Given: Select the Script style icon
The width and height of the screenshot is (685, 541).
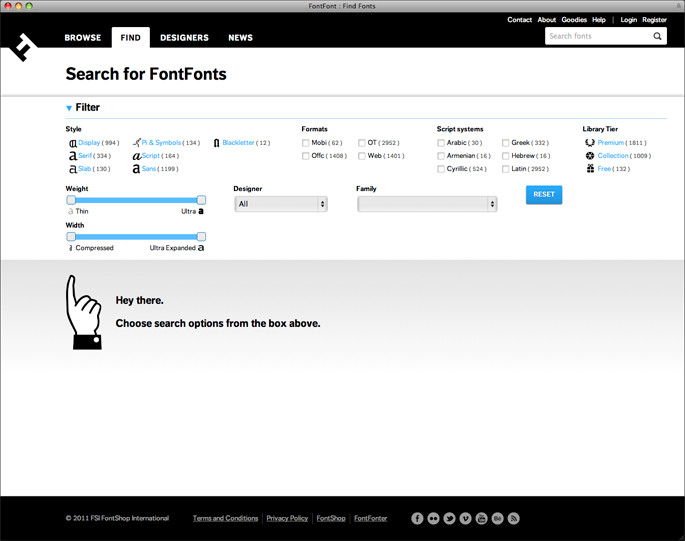Looking at the screenshot, I should tap(137, 156).
